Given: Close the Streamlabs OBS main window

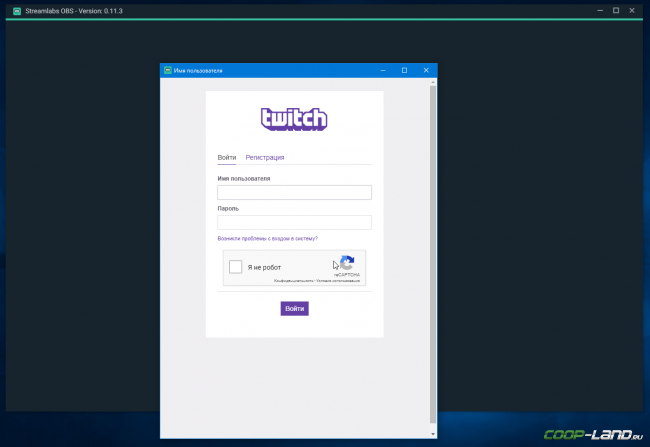Looking at the screenshot, I should (x=632, y=11).
